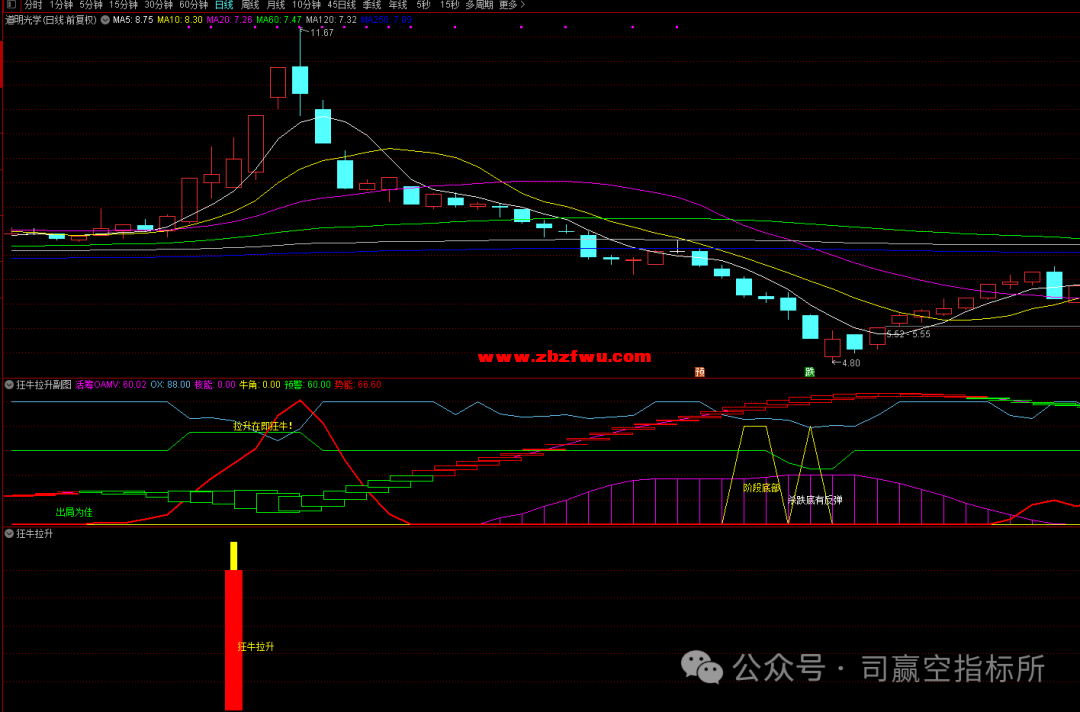
Task: Select the 1分钟 period tab
Action: (x=61, y=5)
